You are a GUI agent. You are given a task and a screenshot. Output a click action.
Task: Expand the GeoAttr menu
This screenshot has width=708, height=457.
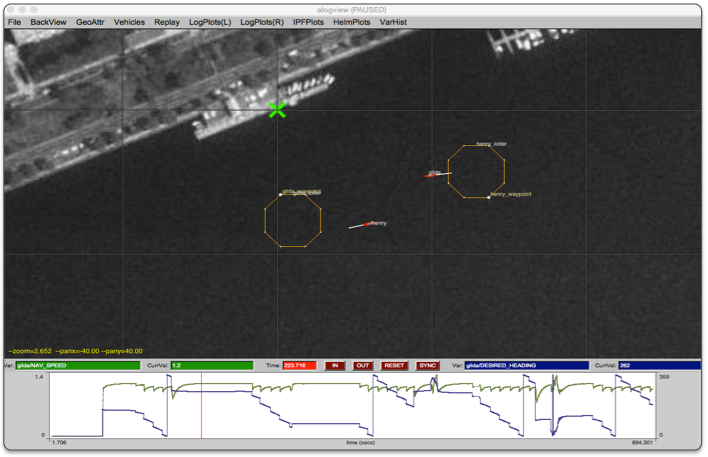coord(90,21)
